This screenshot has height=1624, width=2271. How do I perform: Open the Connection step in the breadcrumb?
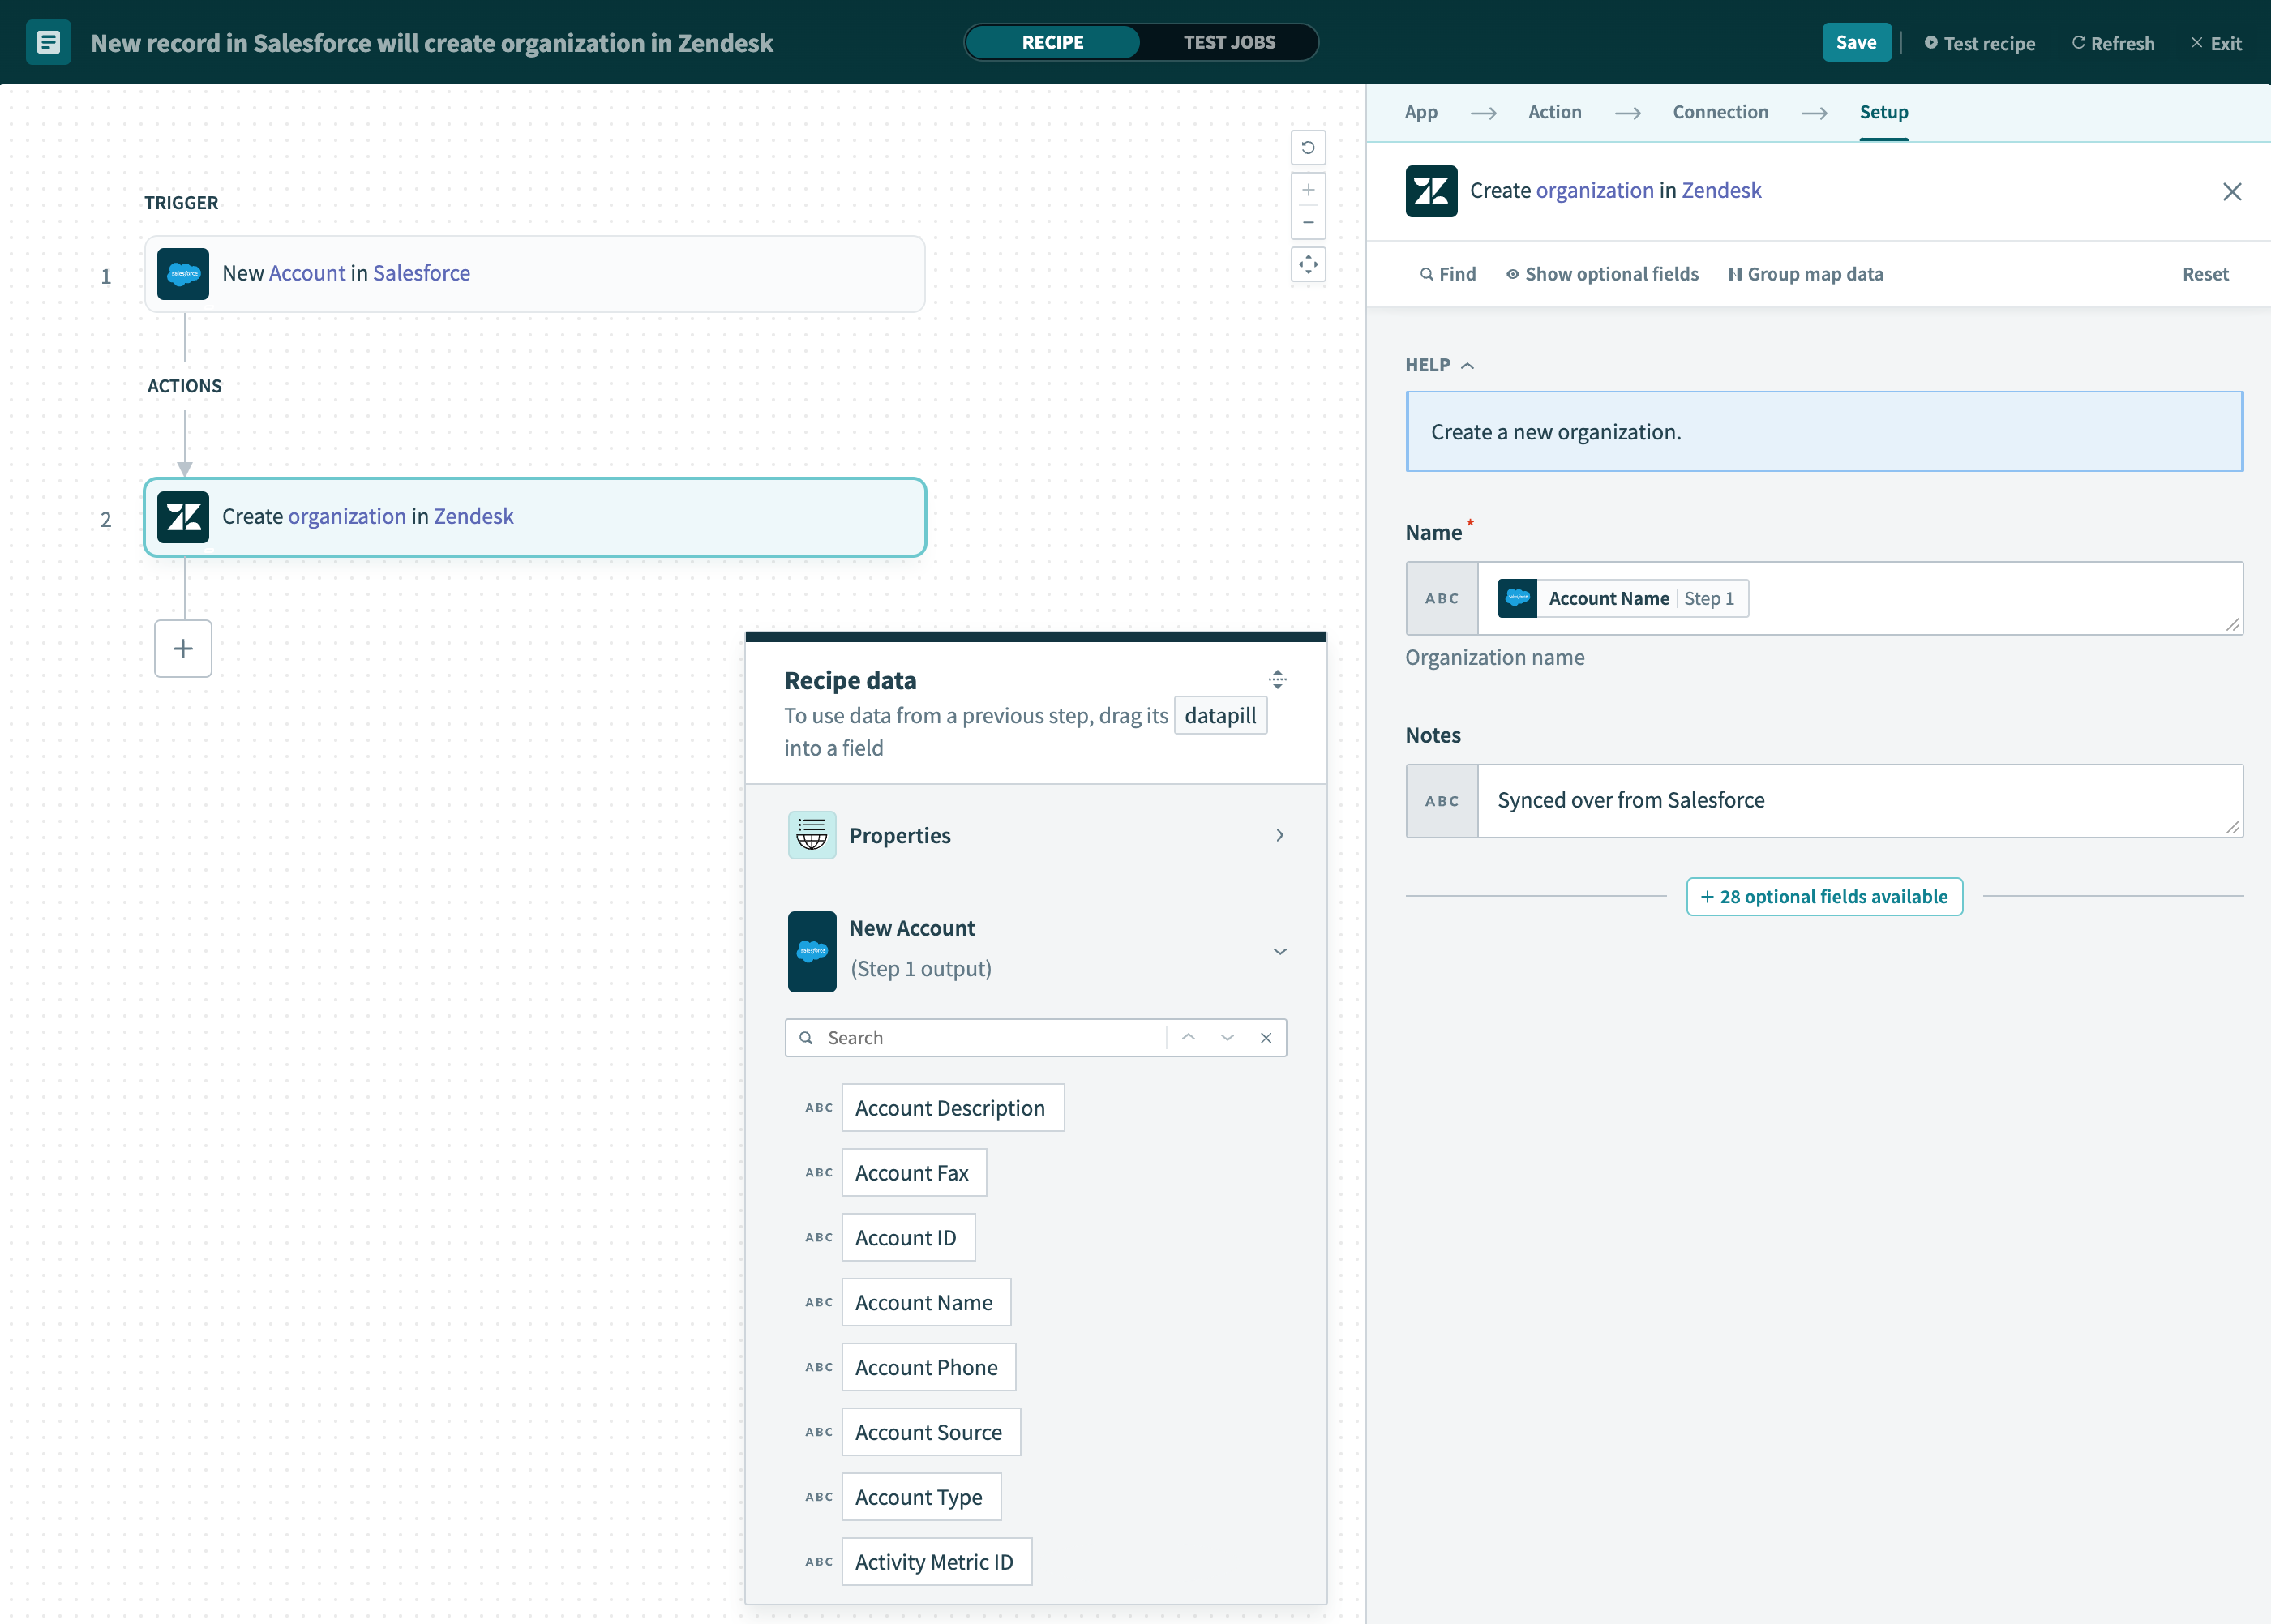[x=1719, y=112]
